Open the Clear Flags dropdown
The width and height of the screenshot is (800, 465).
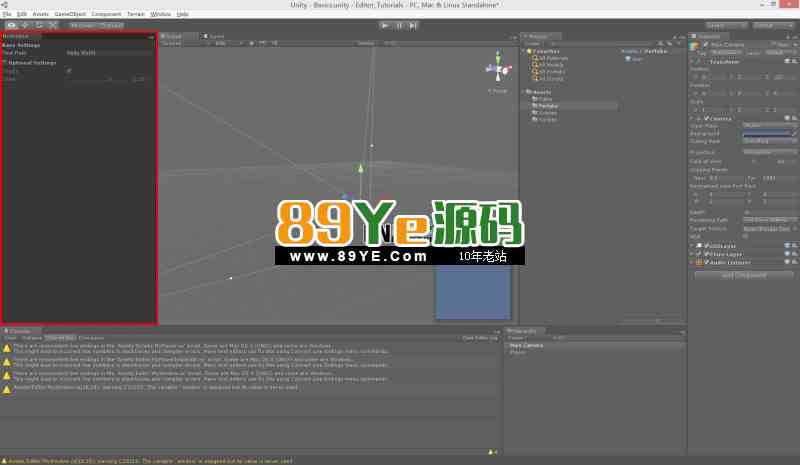pos(769,125)
